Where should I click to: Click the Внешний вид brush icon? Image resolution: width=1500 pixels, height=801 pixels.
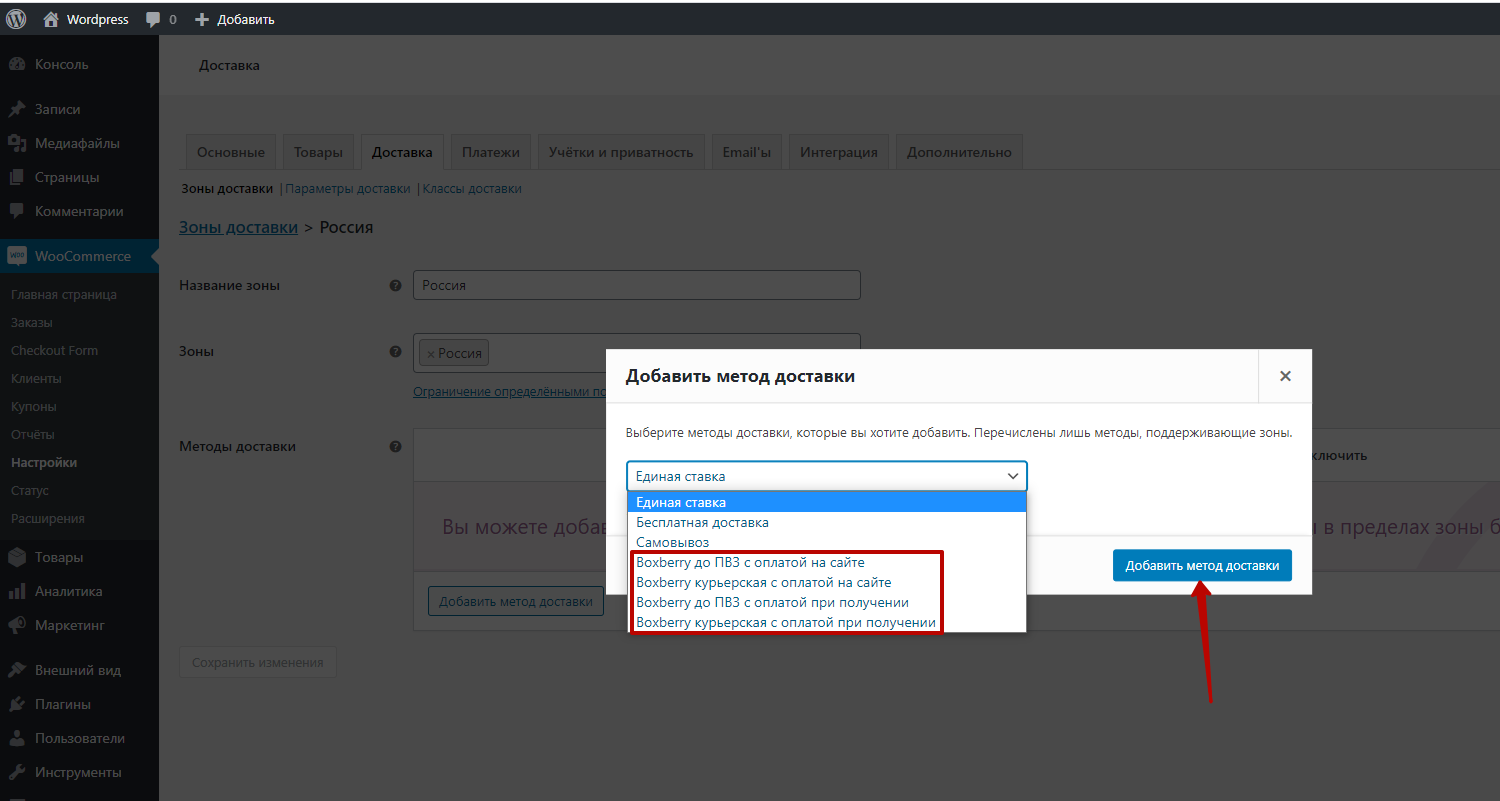point(17,670)
